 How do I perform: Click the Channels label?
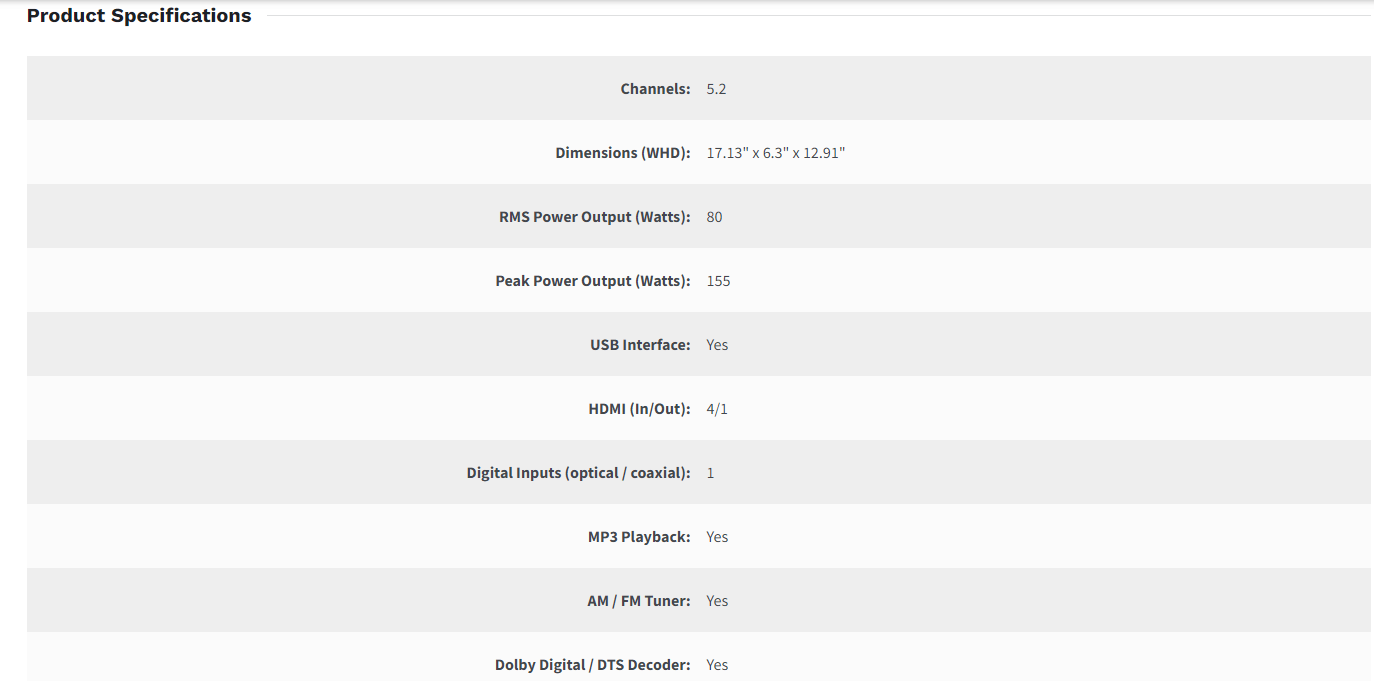pyautogui.click(x=655, y=89)
